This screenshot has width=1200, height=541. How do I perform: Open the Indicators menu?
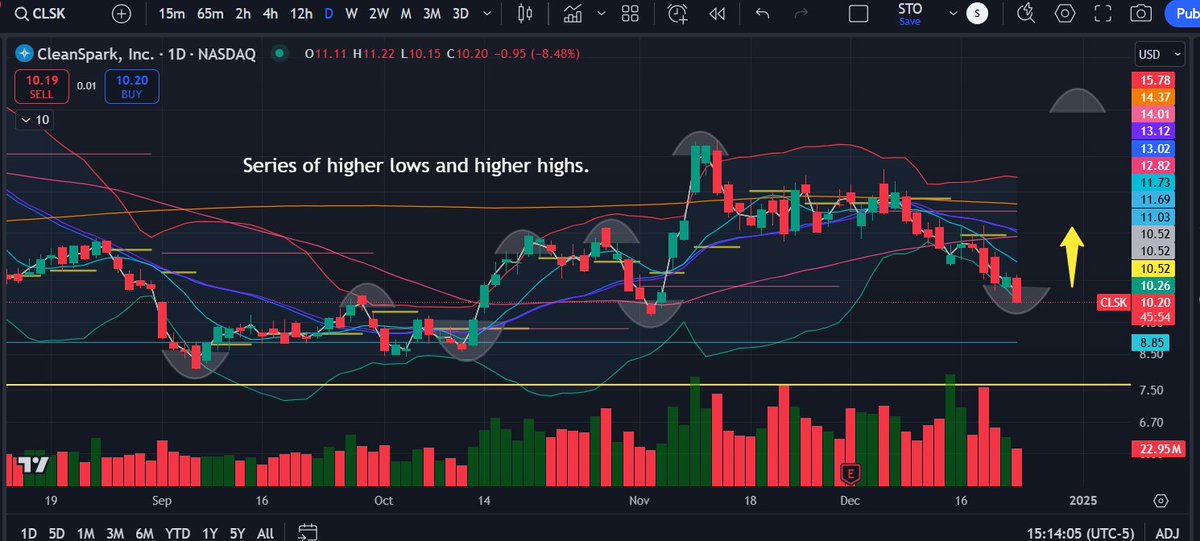[x=573, y=14]
